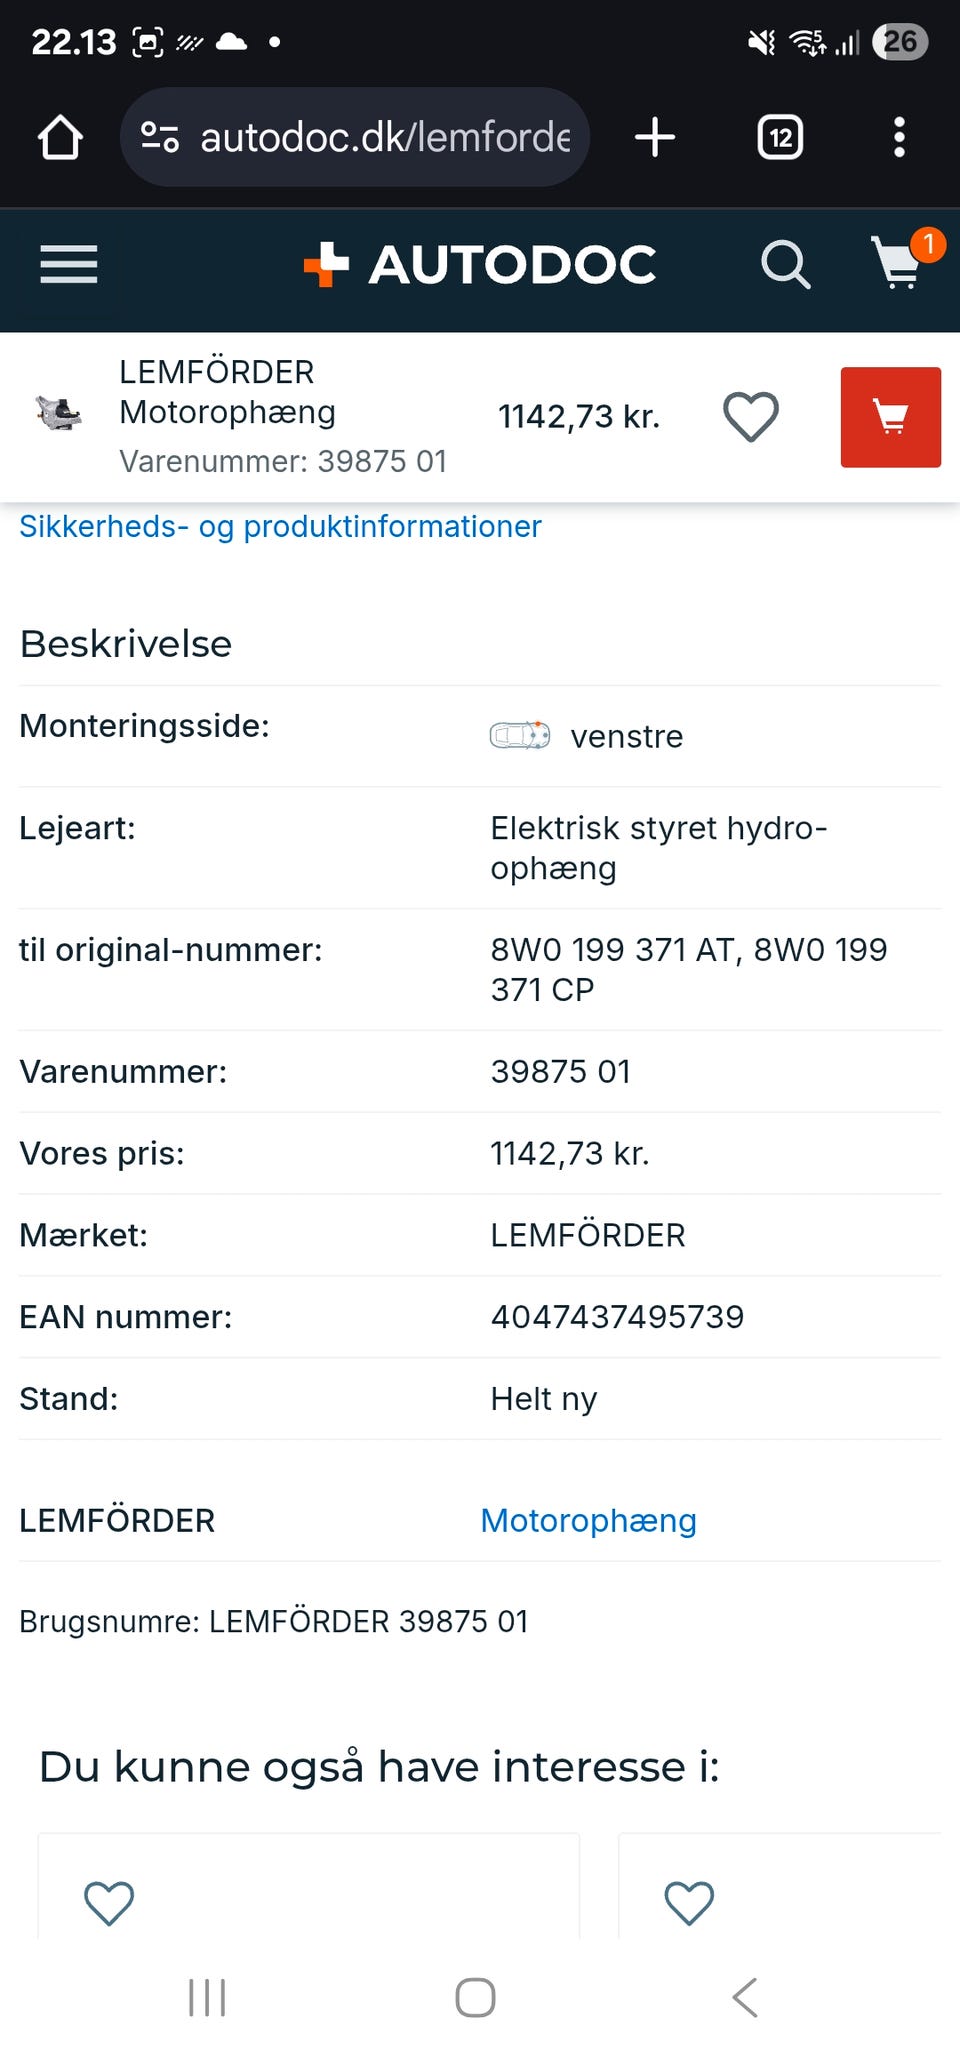Favorite the second recommended product card
Screen dimensions: 960x2059
(x=689, y=1902)
